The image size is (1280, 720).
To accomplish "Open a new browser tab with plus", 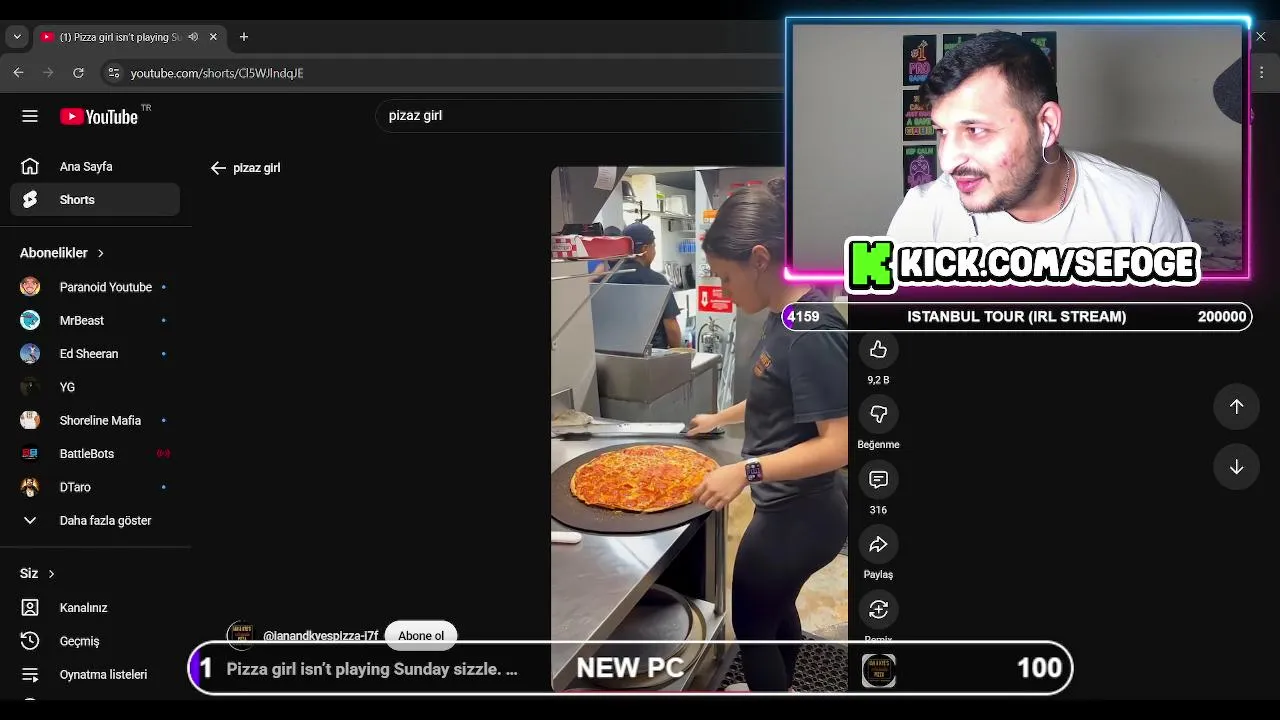I will pos(243,37).
